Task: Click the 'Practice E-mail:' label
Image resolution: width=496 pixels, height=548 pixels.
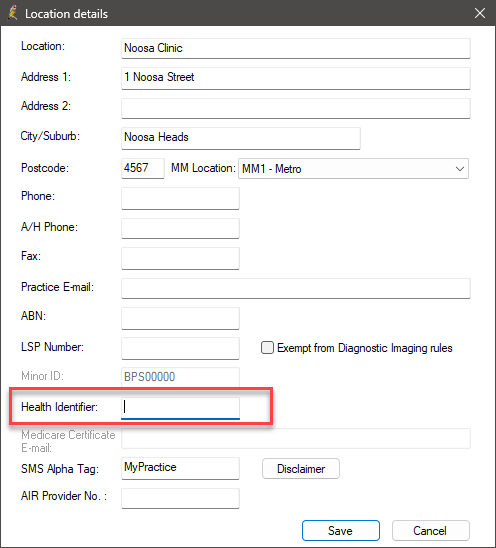Action: tap(57, 287)
